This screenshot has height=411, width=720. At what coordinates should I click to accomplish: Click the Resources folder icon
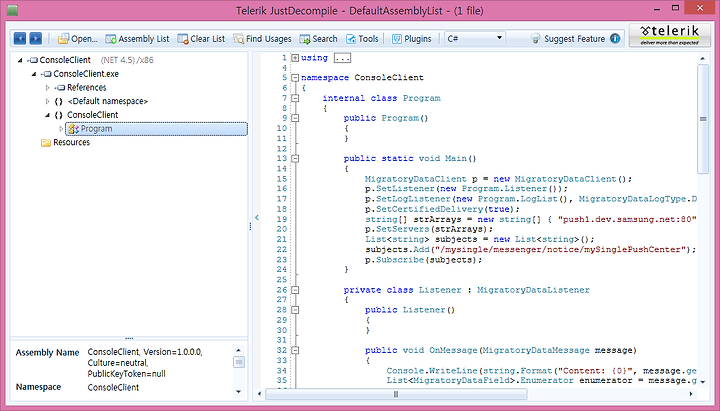45,143
